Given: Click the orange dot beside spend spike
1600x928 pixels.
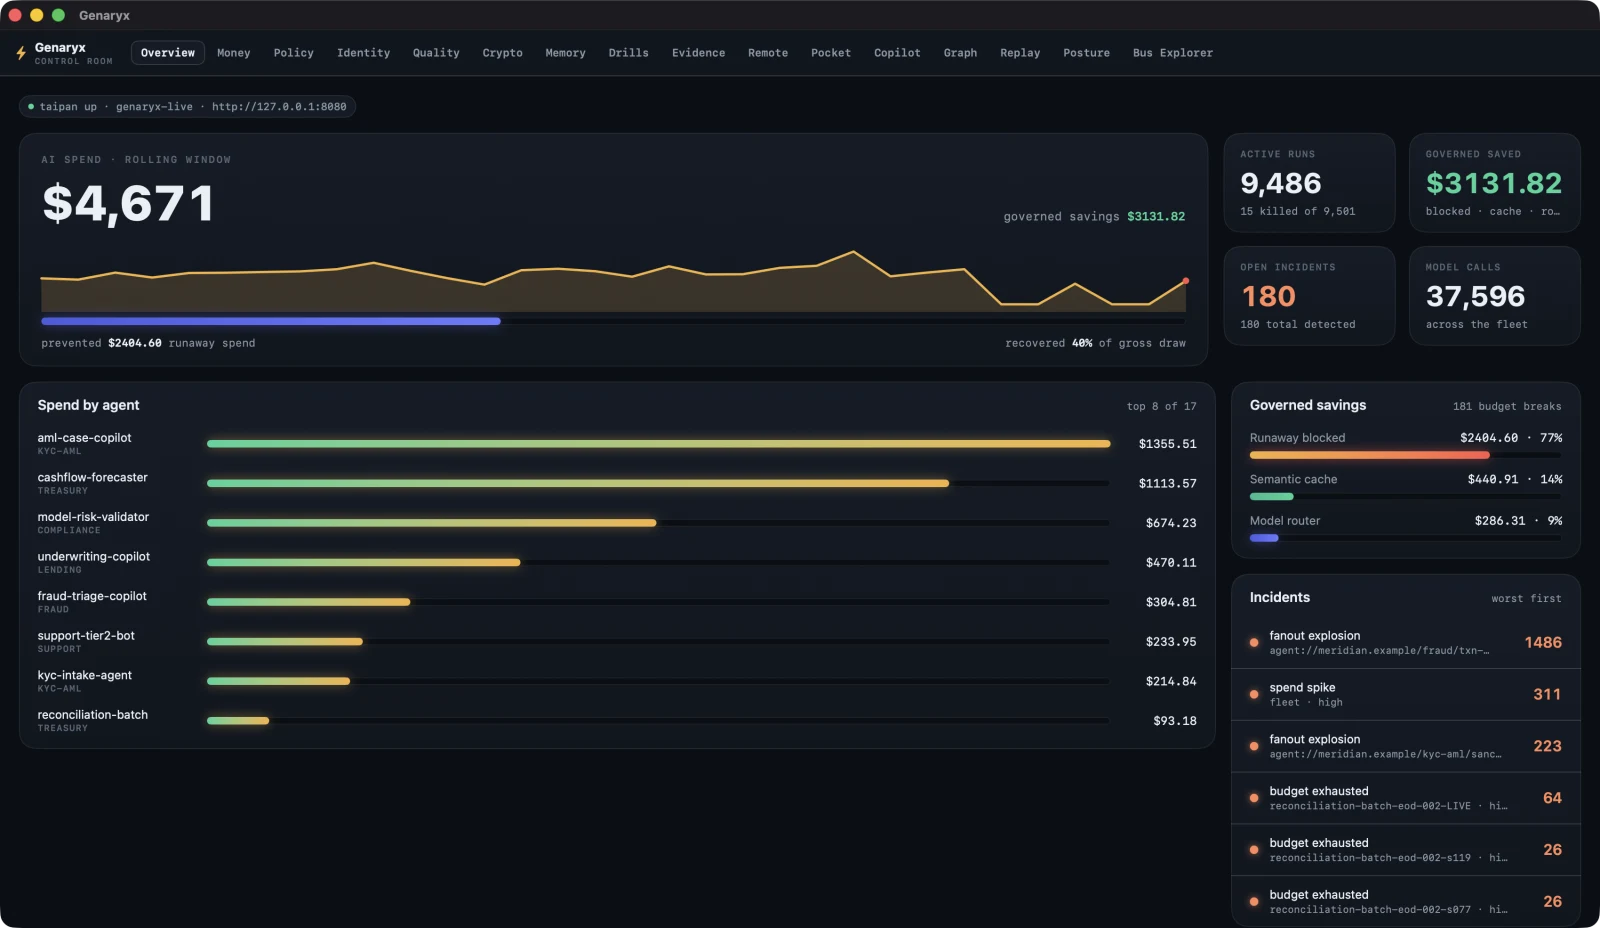Looking at the screenshot, I should tap(1254, 694).
